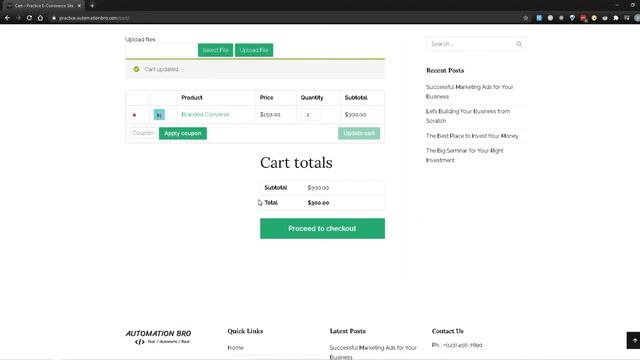Viewport: 640px width, 360px height.
Task: Open the Home link under Quick Links
Action: [236, 348]
